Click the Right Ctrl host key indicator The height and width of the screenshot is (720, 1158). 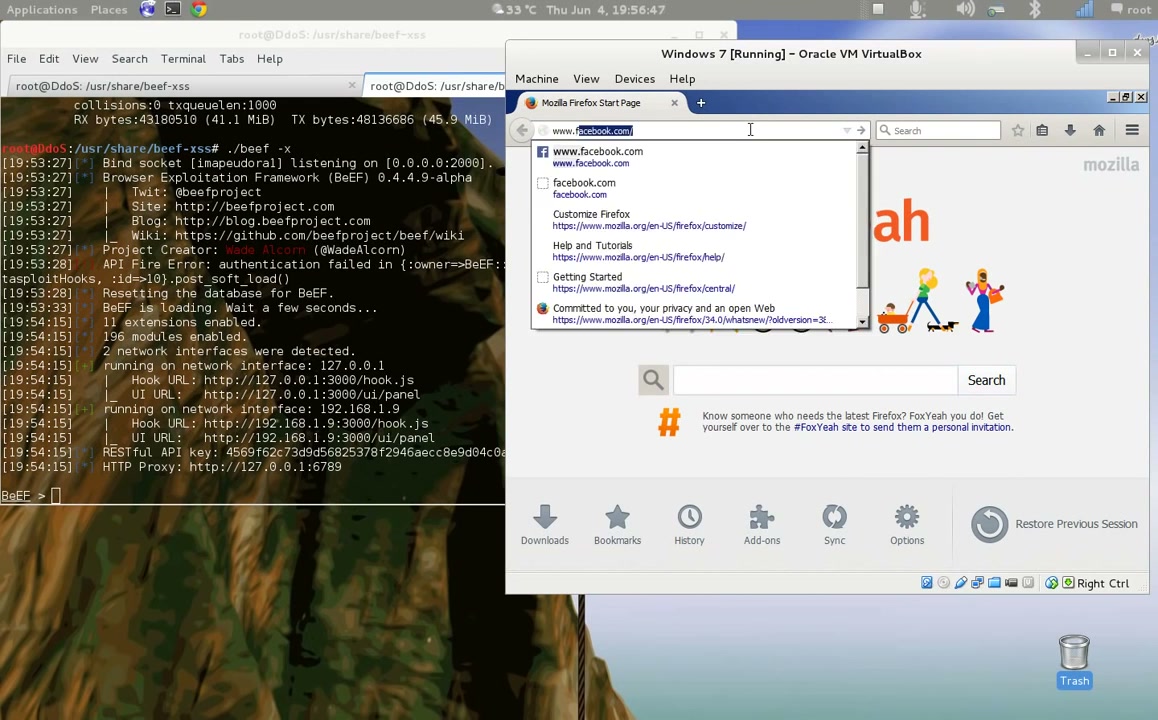(1103, 583)
